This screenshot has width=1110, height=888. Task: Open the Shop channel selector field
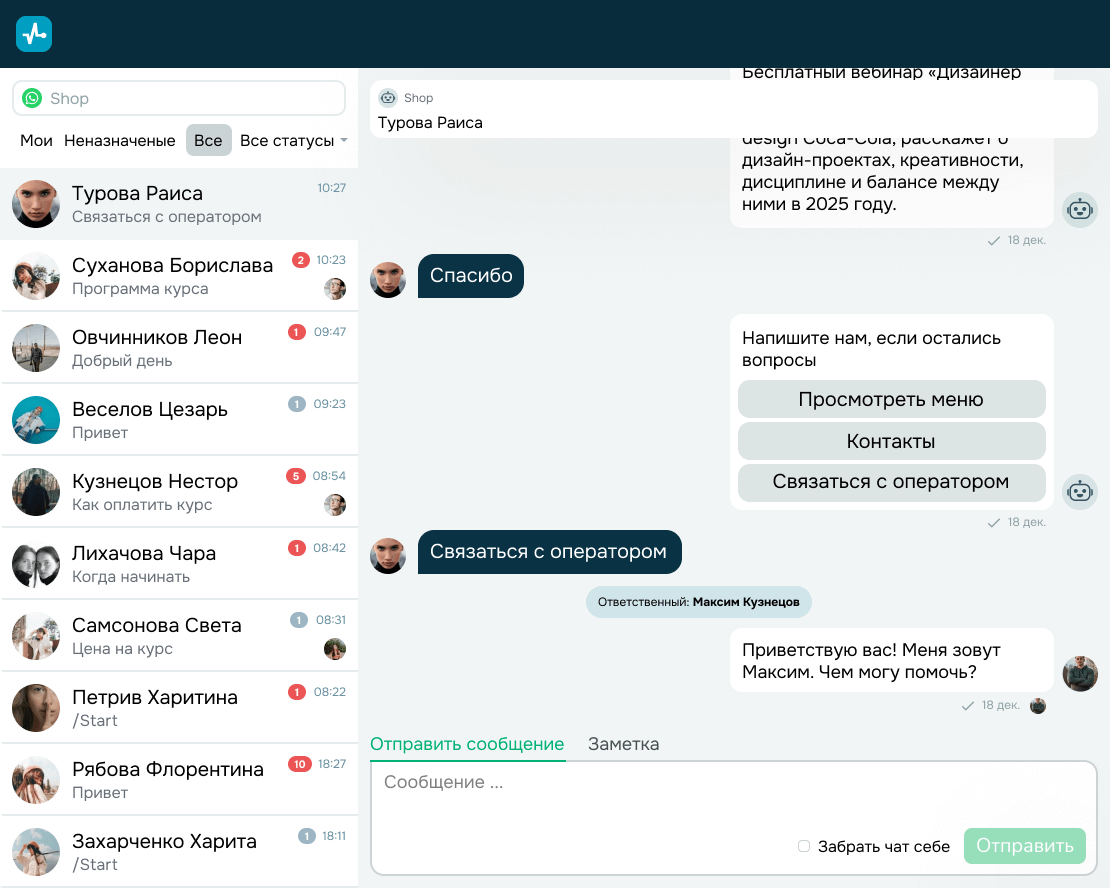pyautogui.click(x=179, y=98)
